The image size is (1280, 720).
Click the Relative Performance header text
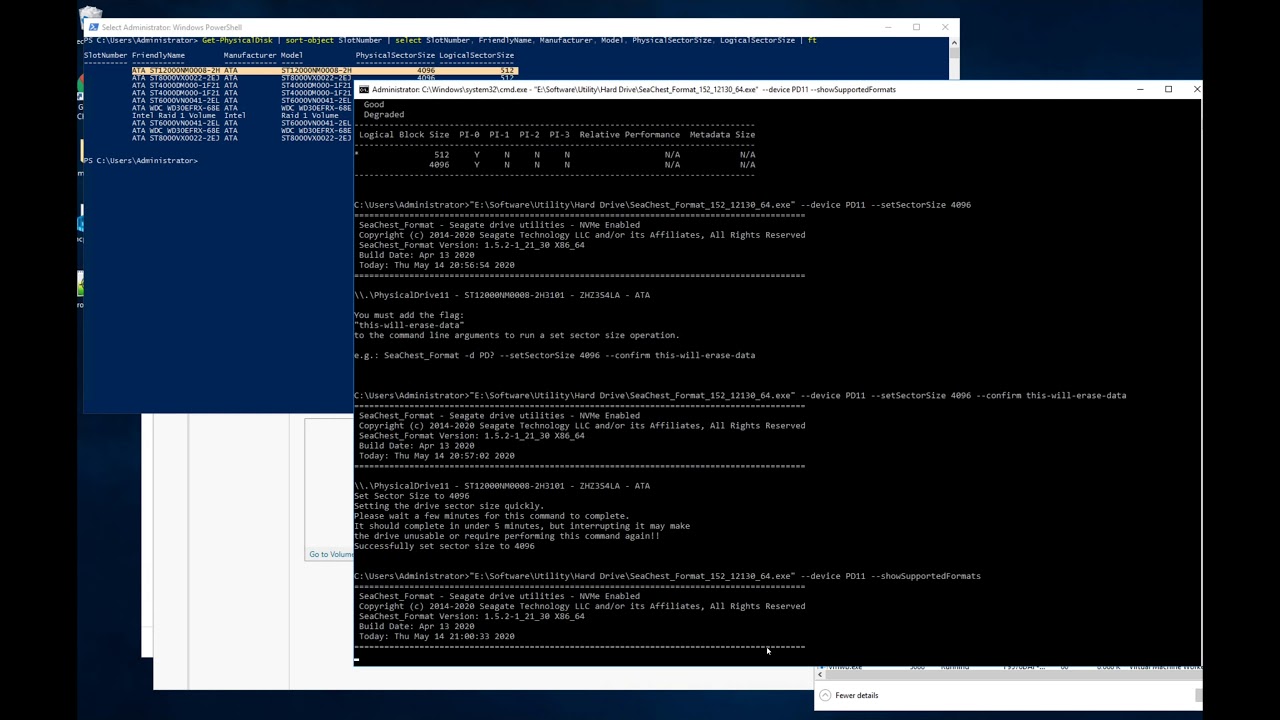pos(629,134)
